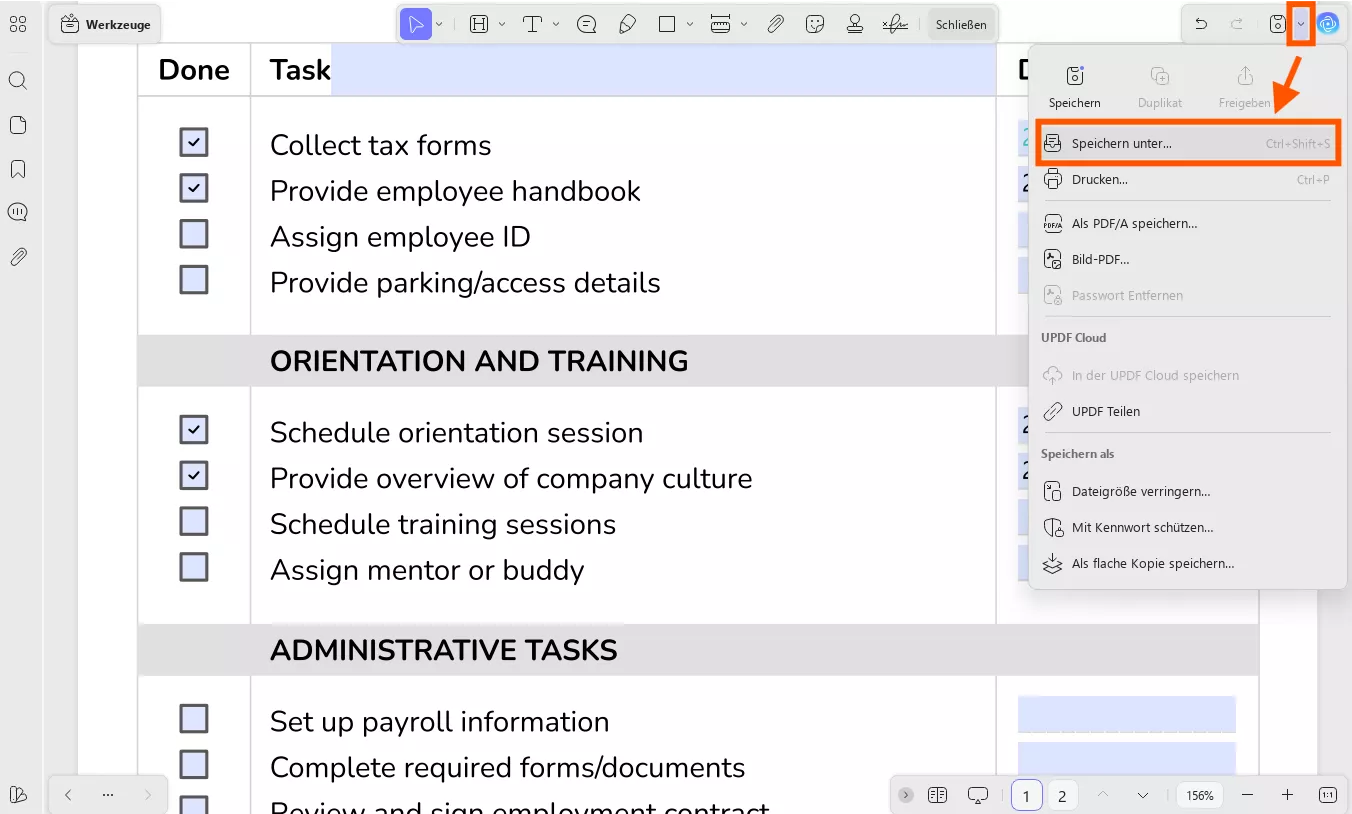This screenshot has height=814, width=1352.
Task: Open the UPDF AI assistant icon
Action: (1328, 25)
